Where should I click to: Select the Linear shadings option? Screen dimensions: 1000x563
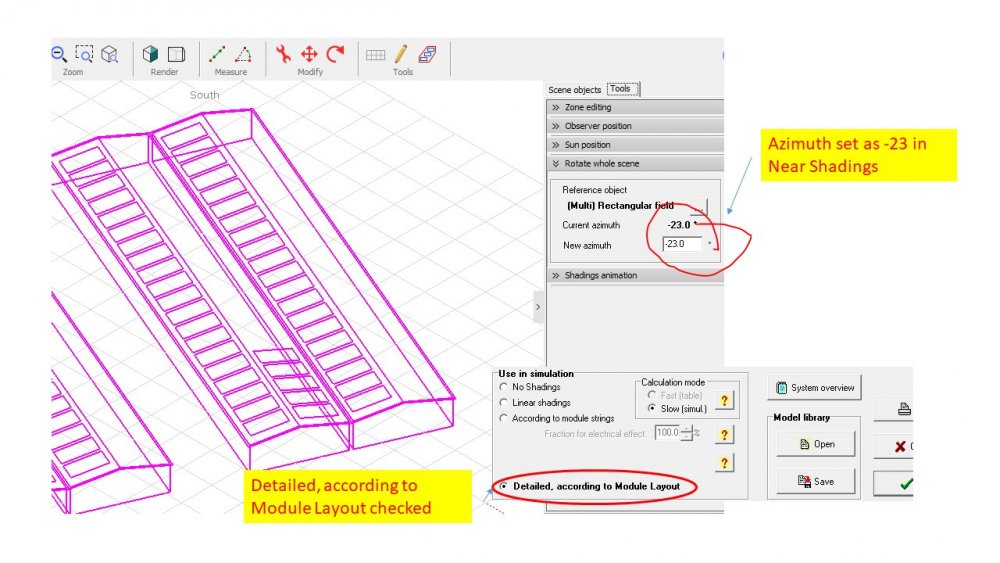[503, 403]
